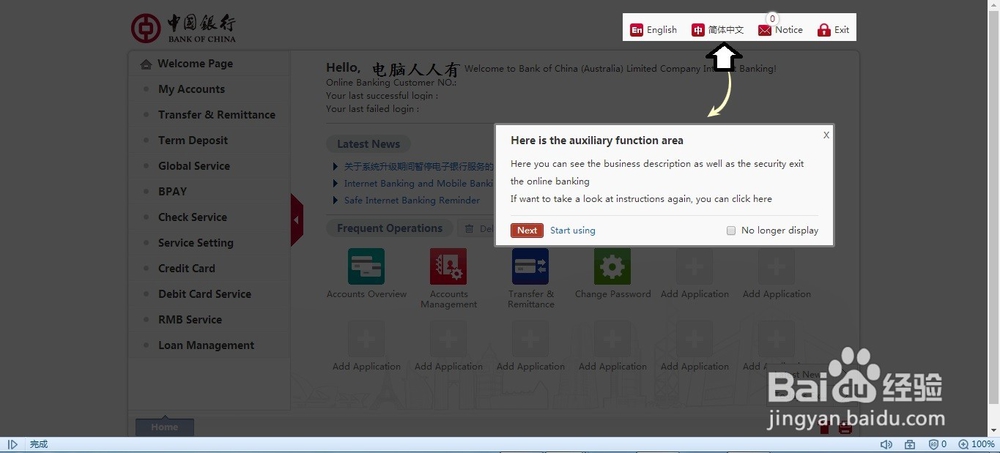
Task: Click the Latest News heading
Action: pos(369,144)
